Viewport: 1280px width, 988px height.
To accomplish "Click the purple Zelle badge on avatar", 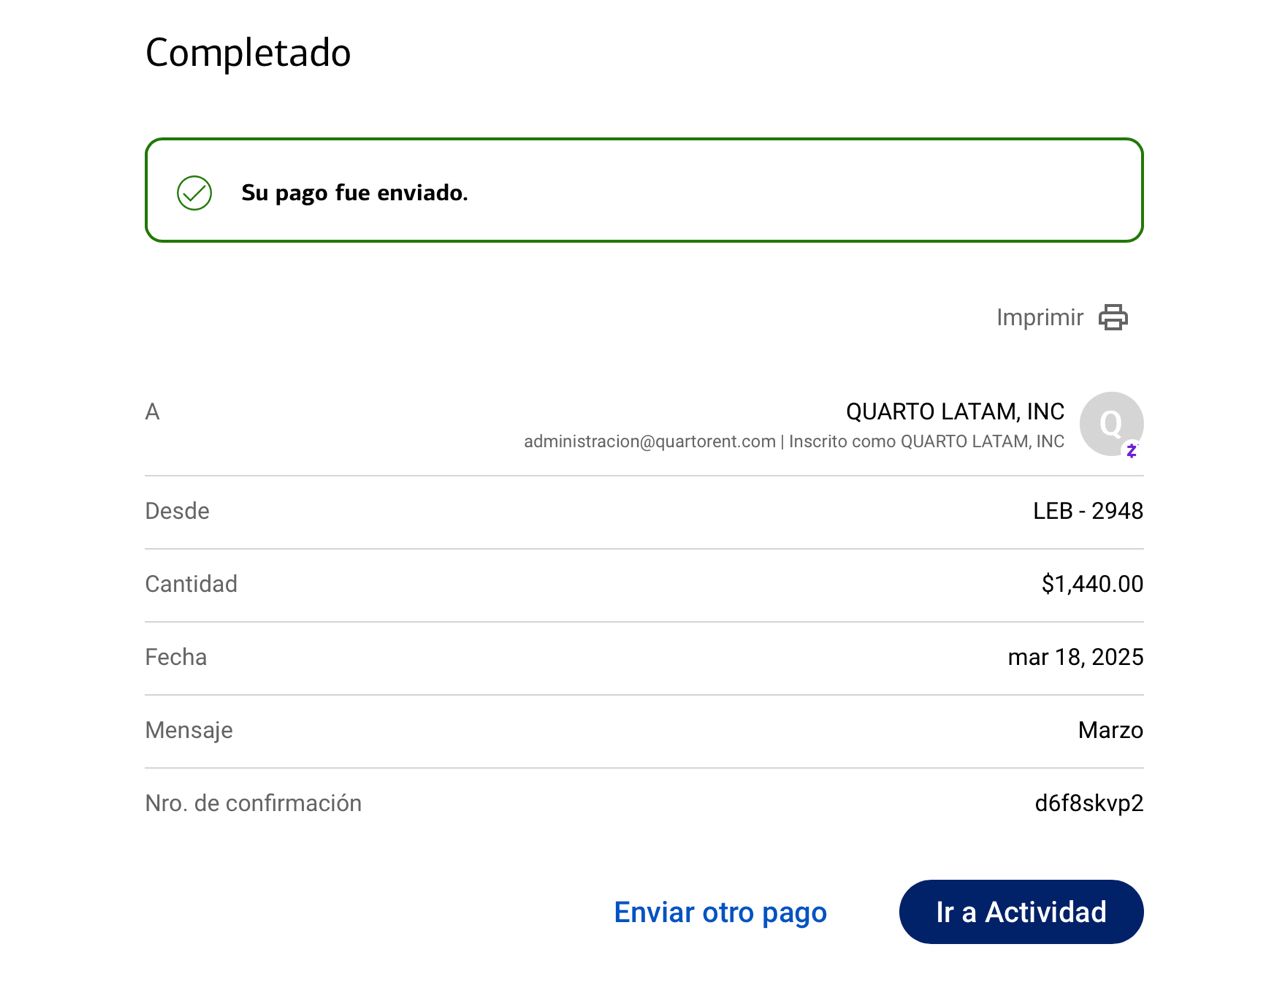I will pyautogui.click(x=1131, y=451).
